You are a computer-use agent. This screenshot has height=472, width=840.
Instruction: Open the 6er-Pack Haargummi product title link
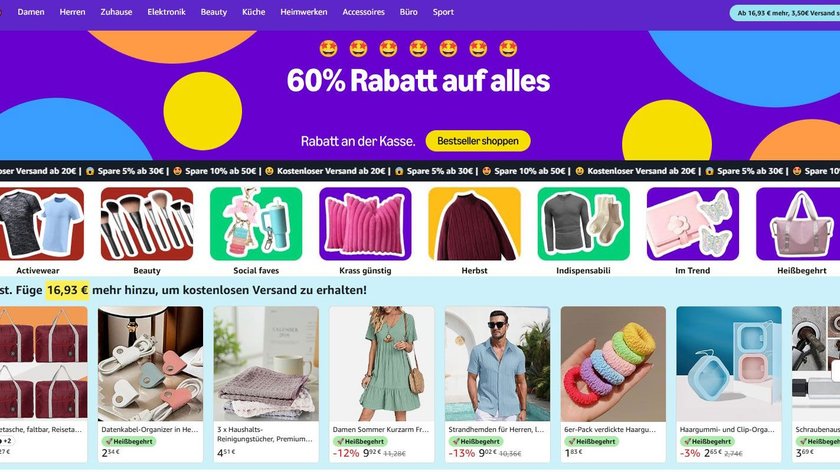point(610,429)
